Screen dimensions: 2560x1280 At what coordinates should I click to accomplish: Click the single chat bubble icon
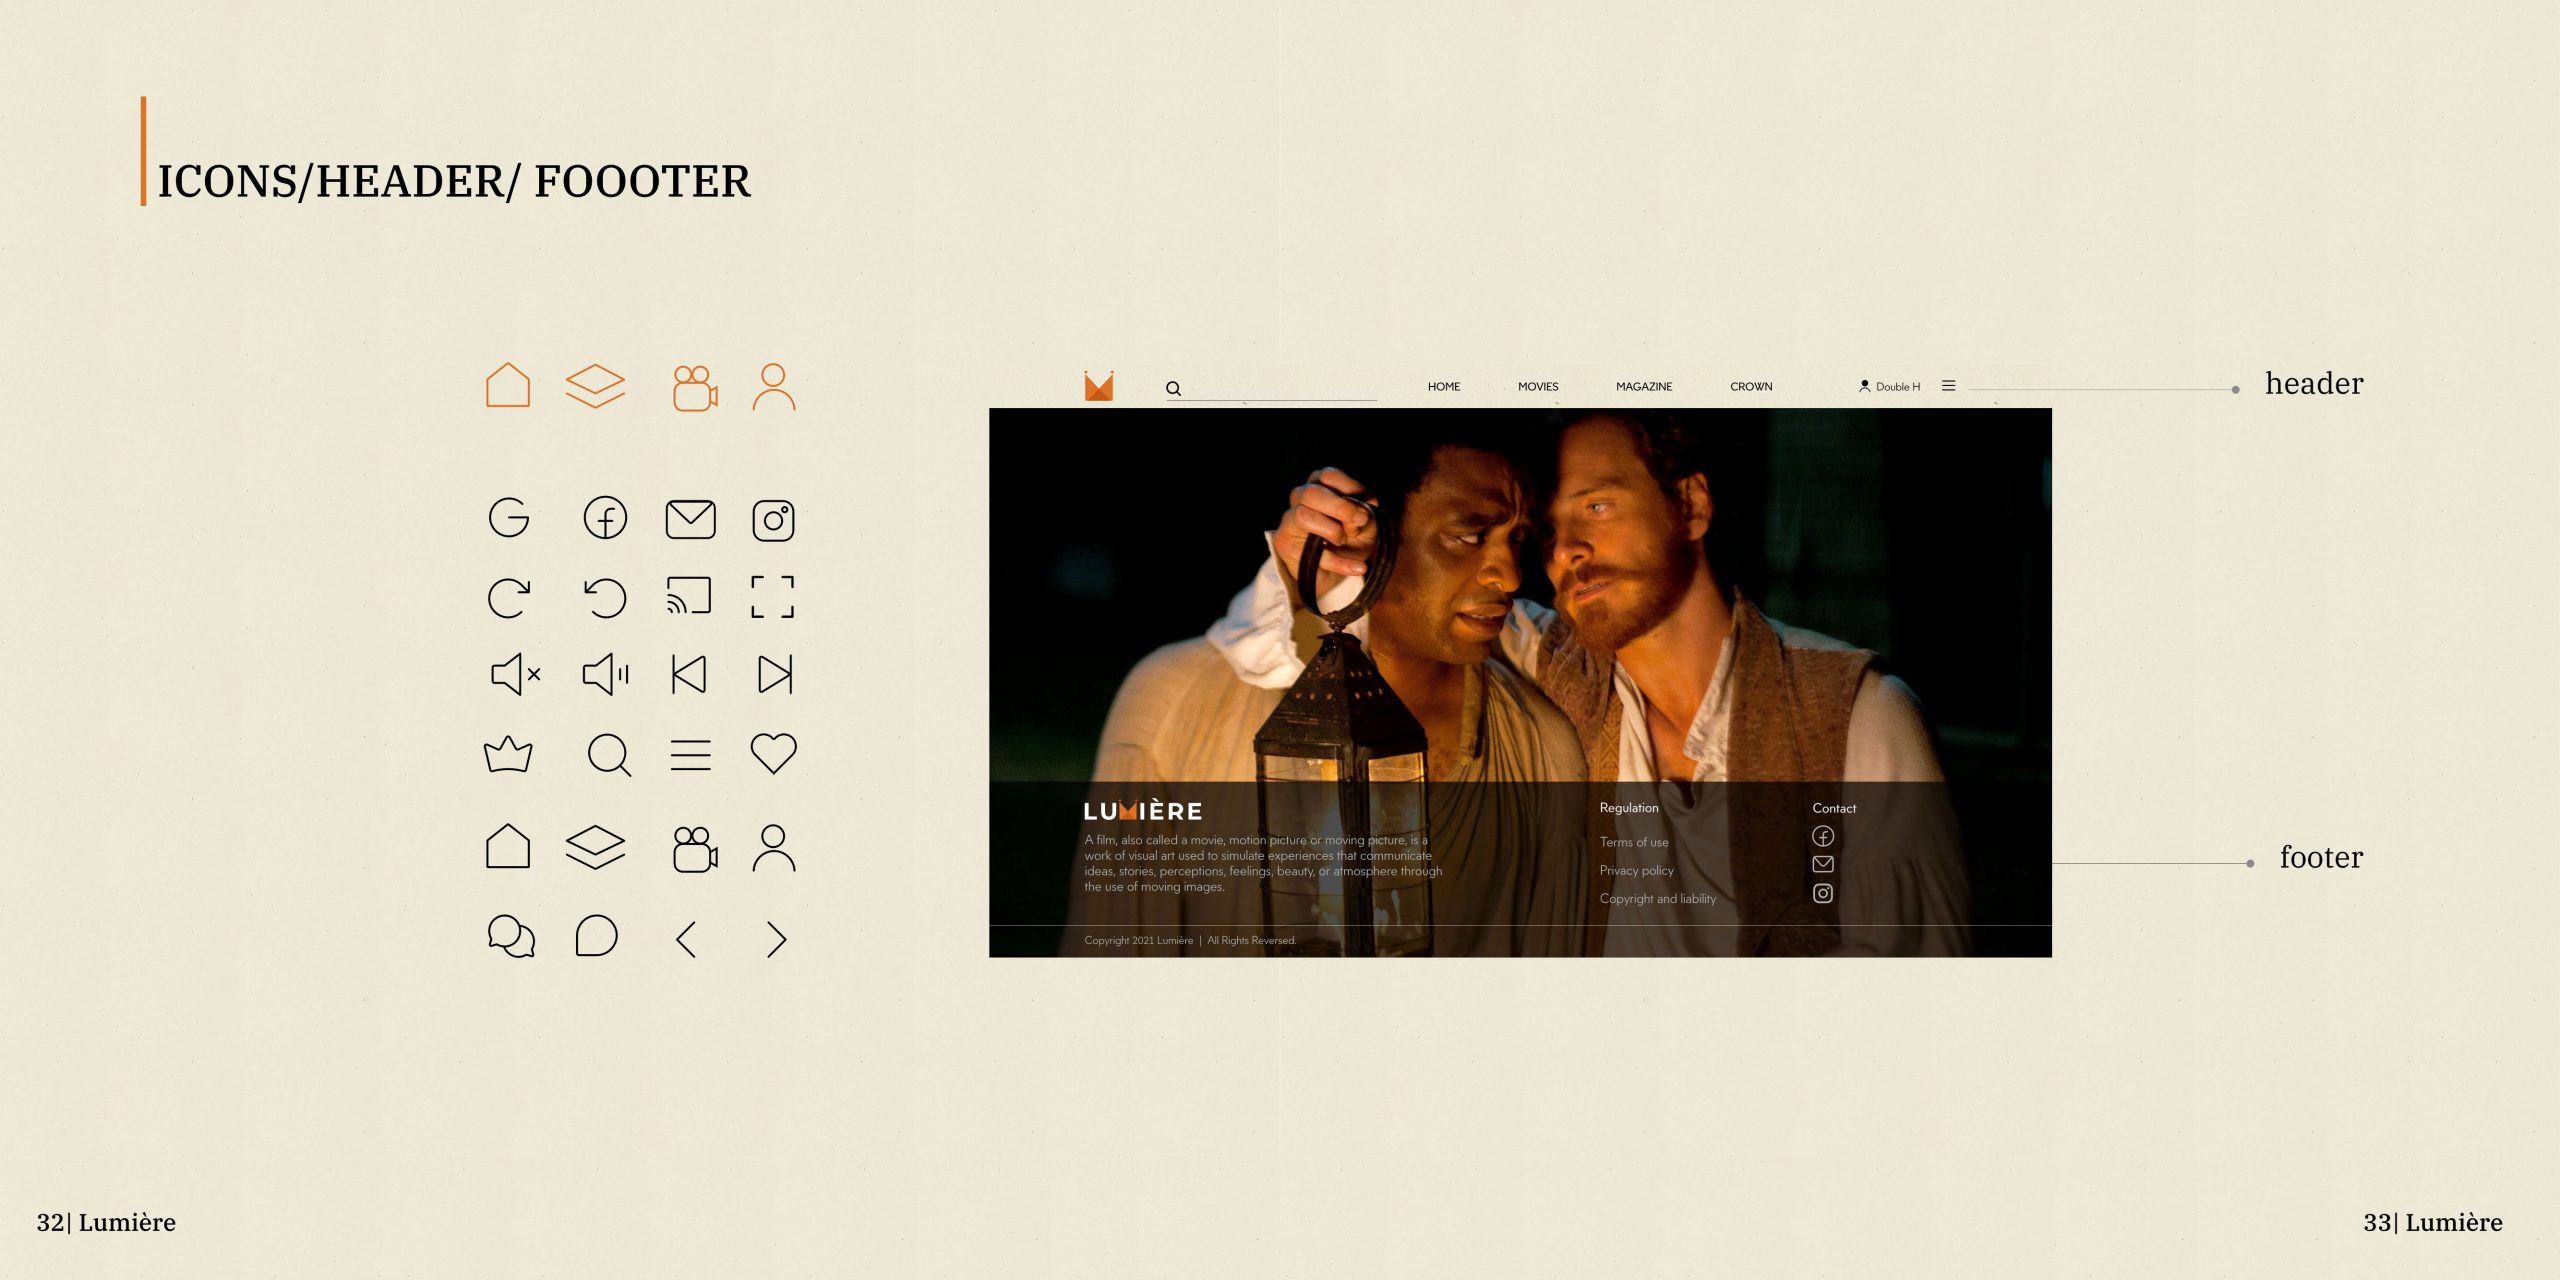[597, 936]
